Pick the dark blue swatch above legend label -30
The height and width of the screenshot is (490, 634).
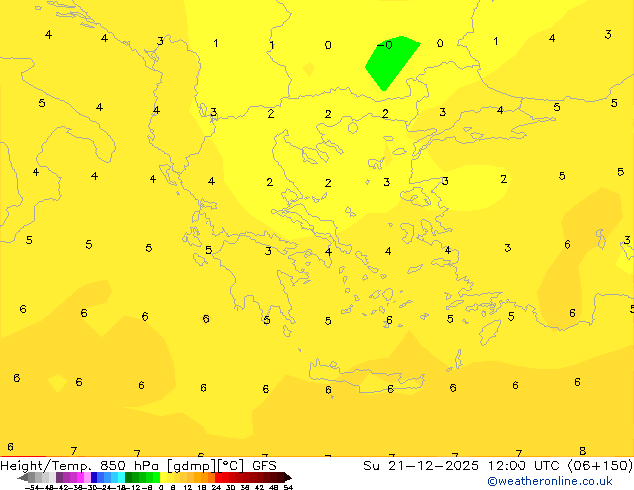coord(94,477)
